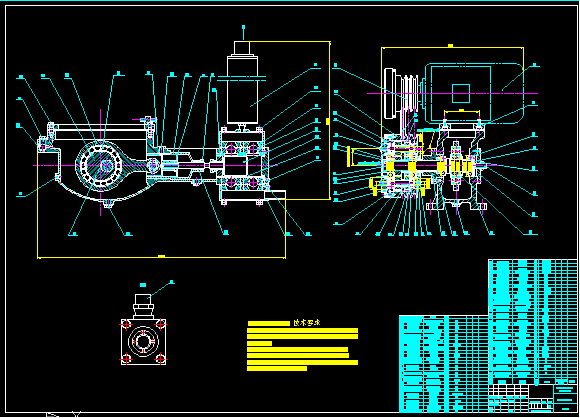
Task: Select the 技术要求 heading text
Action: coord(306,323)
